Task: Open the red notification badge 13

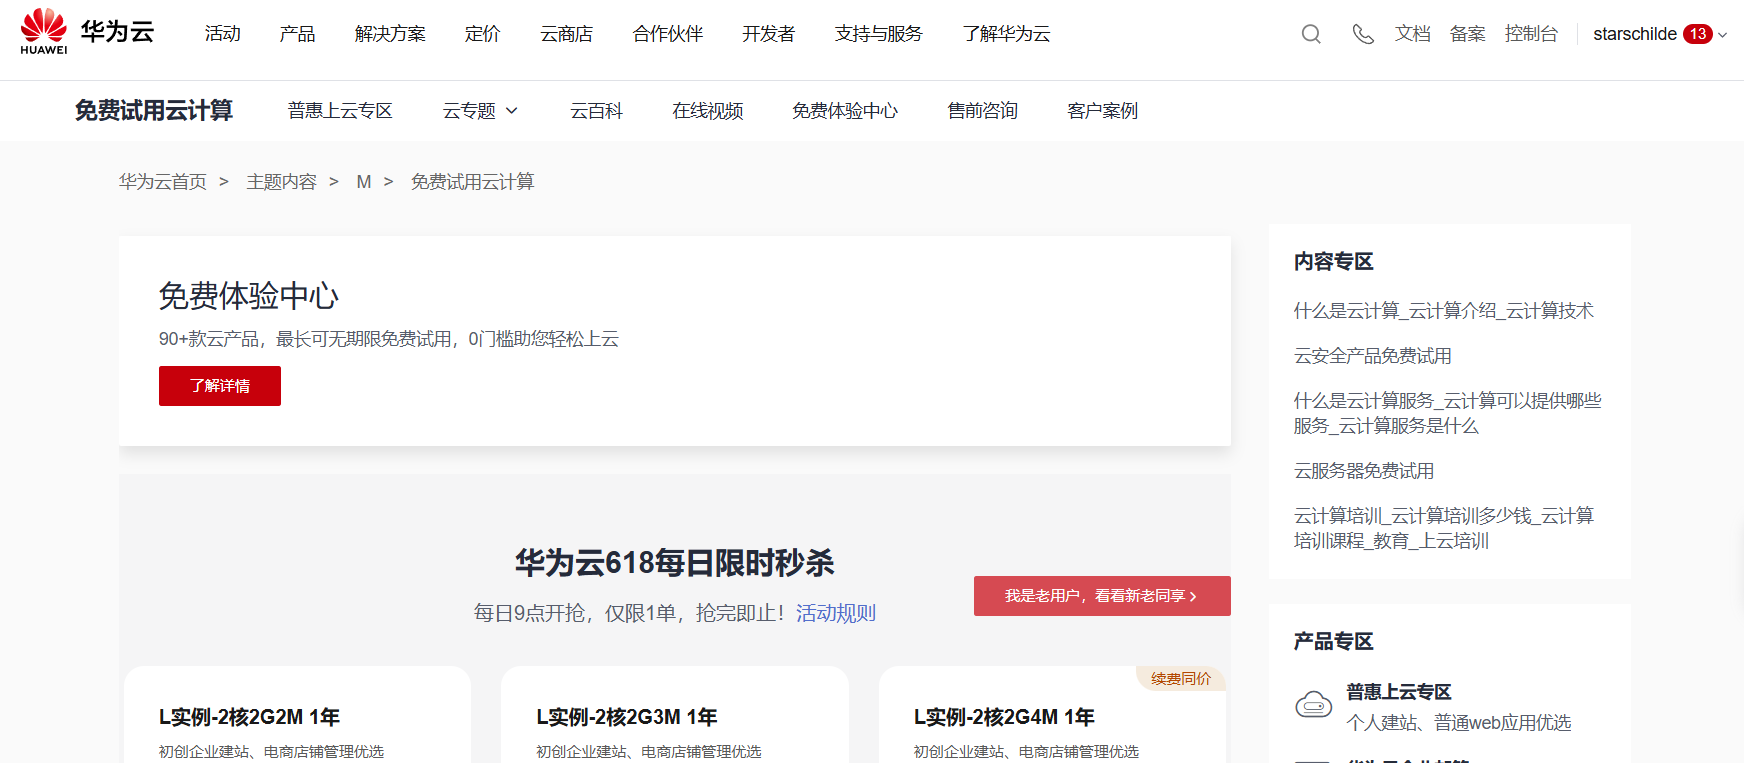Action: point(1697,34)
